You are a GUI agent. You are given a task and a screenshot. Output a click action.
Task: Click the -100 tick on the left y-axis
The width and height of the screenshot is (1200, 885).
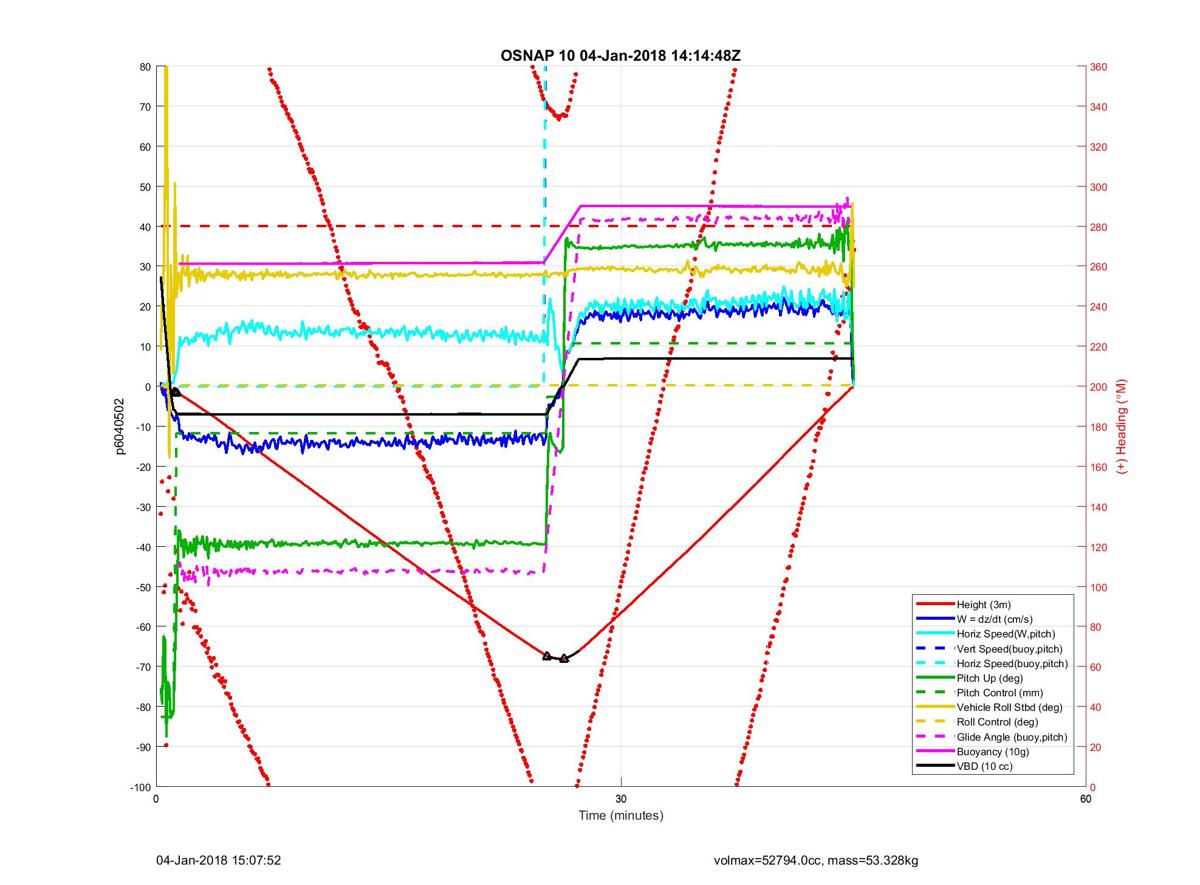pyautogui.click(x=141, y=787)
